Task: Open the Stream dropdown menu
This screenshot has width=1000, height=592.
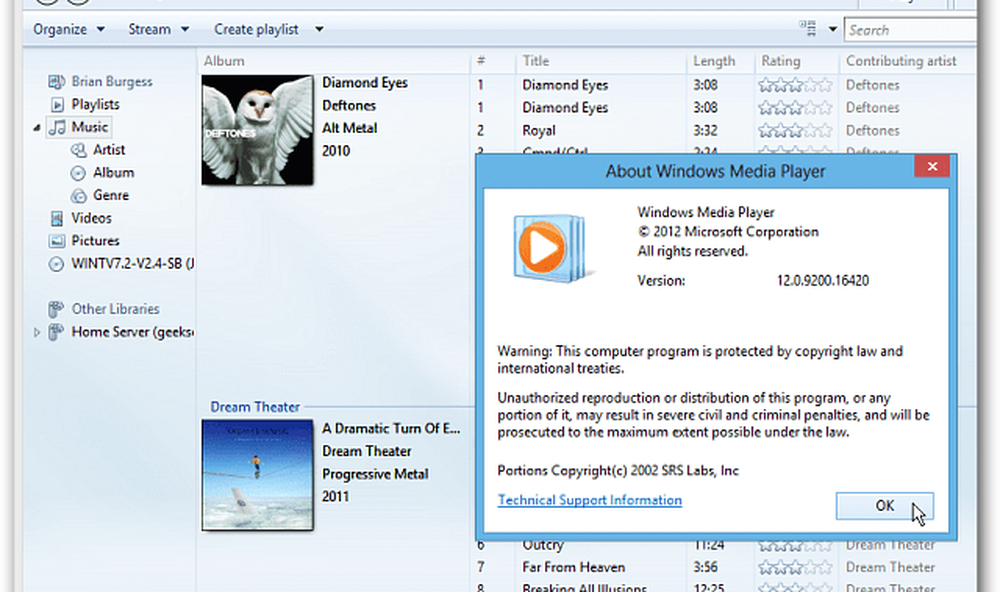Action: coord(158,29)
